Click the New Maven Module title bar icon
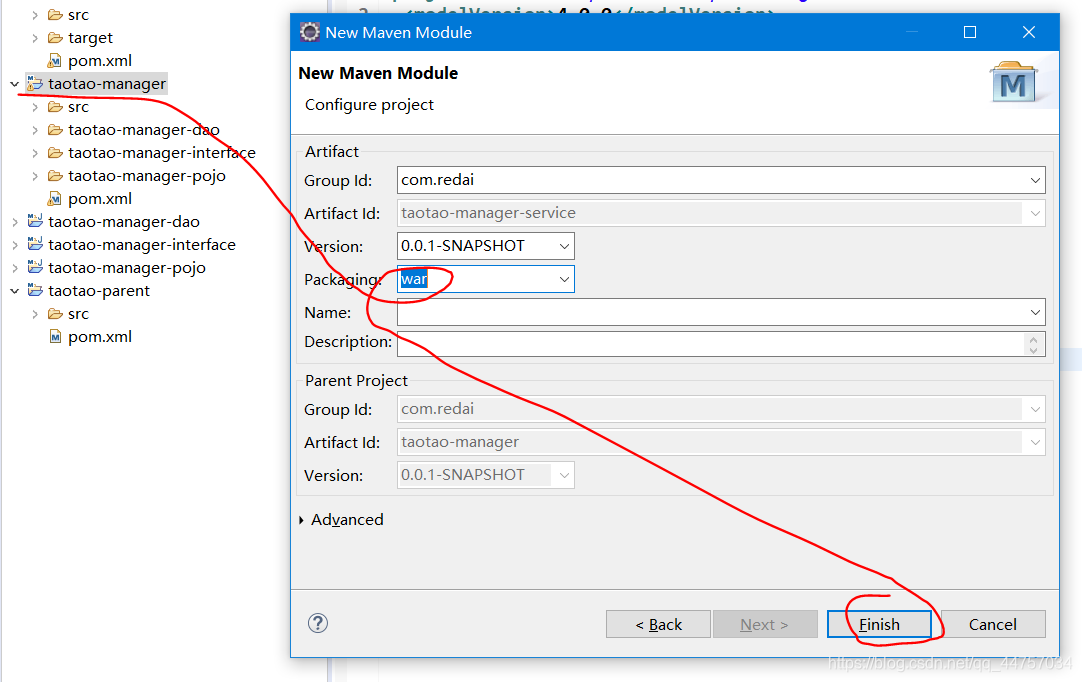Screen dimensions: 1082x682 pyautogui.click(x=310, y=32)
